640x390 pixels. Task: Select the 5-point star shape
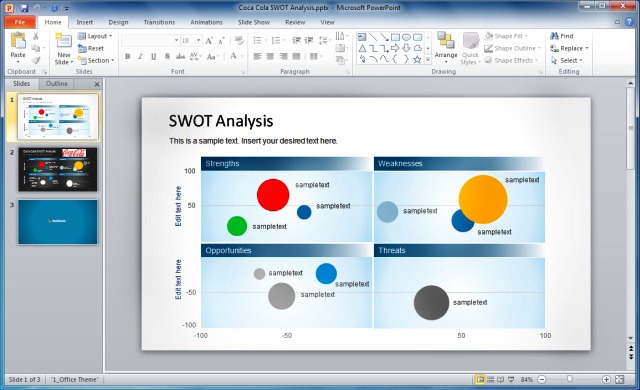point(417,60)
